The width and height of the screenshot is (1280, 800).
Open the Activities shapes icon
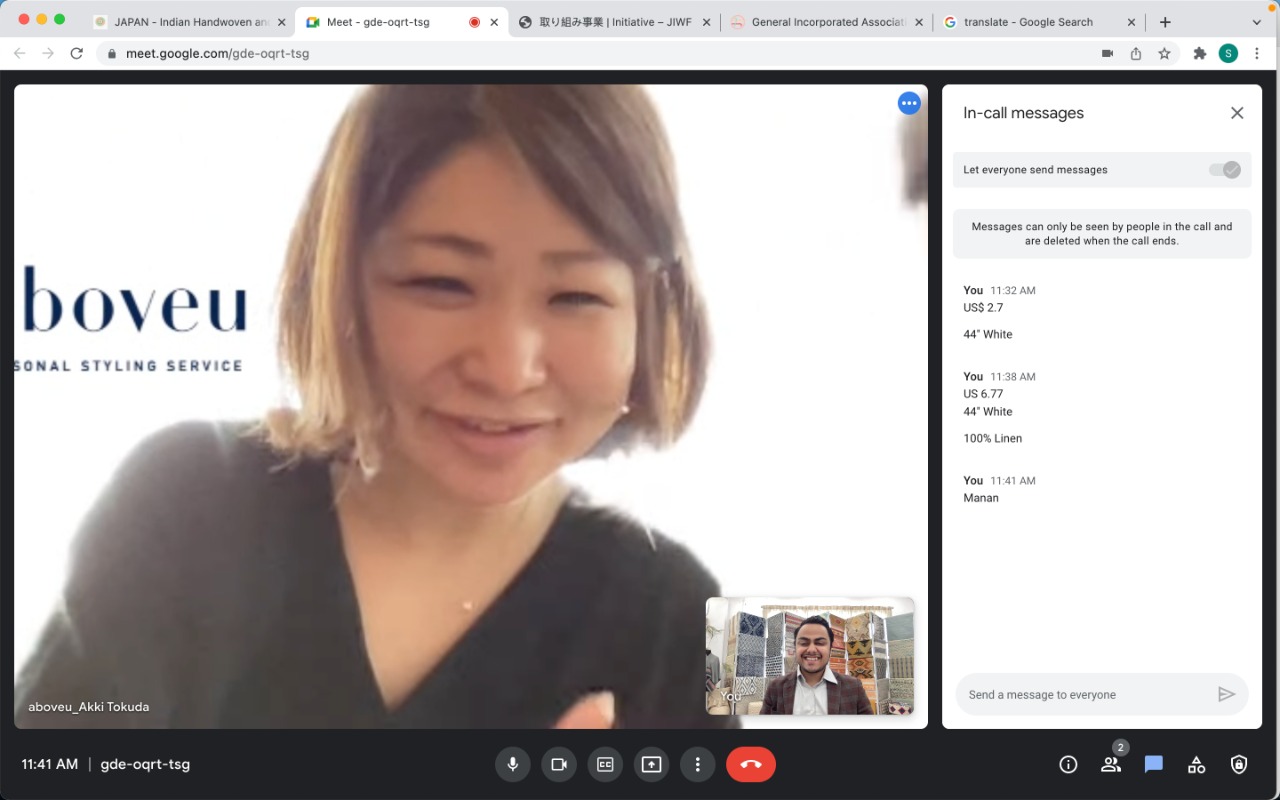pos(1196,764)
